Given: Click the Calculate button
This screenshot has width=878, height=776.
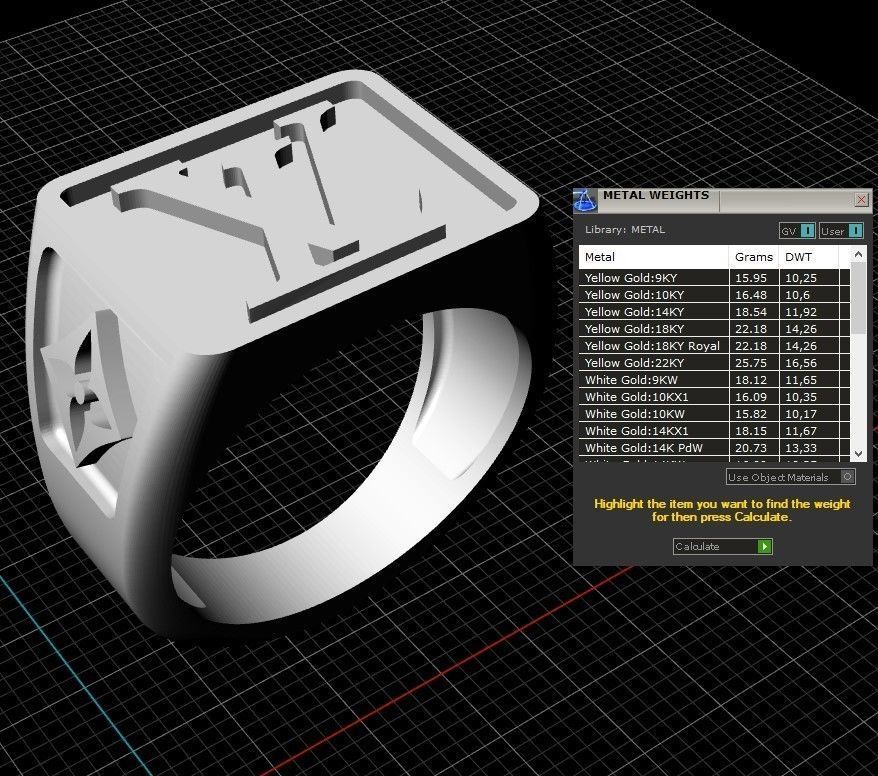Looking at the screenshot, I should tap(722, 546).
